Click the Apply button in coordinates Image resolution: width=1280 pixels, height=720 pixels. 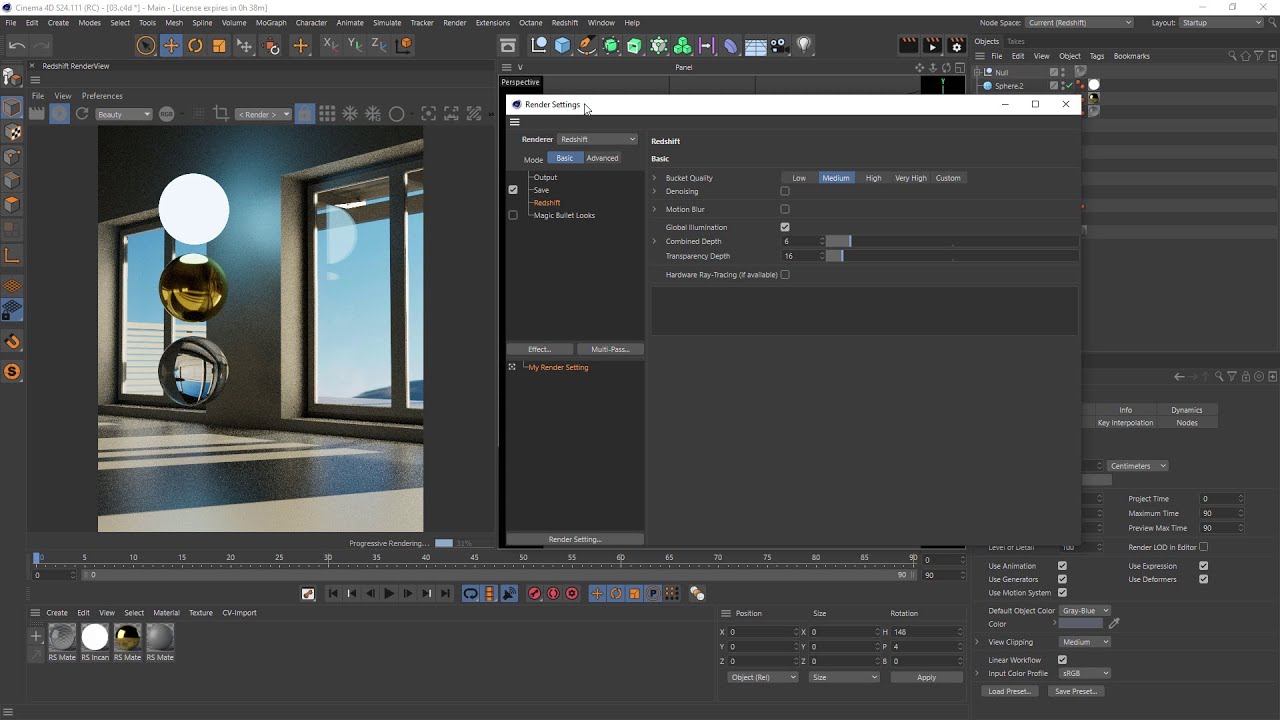(x=927, y=677)
